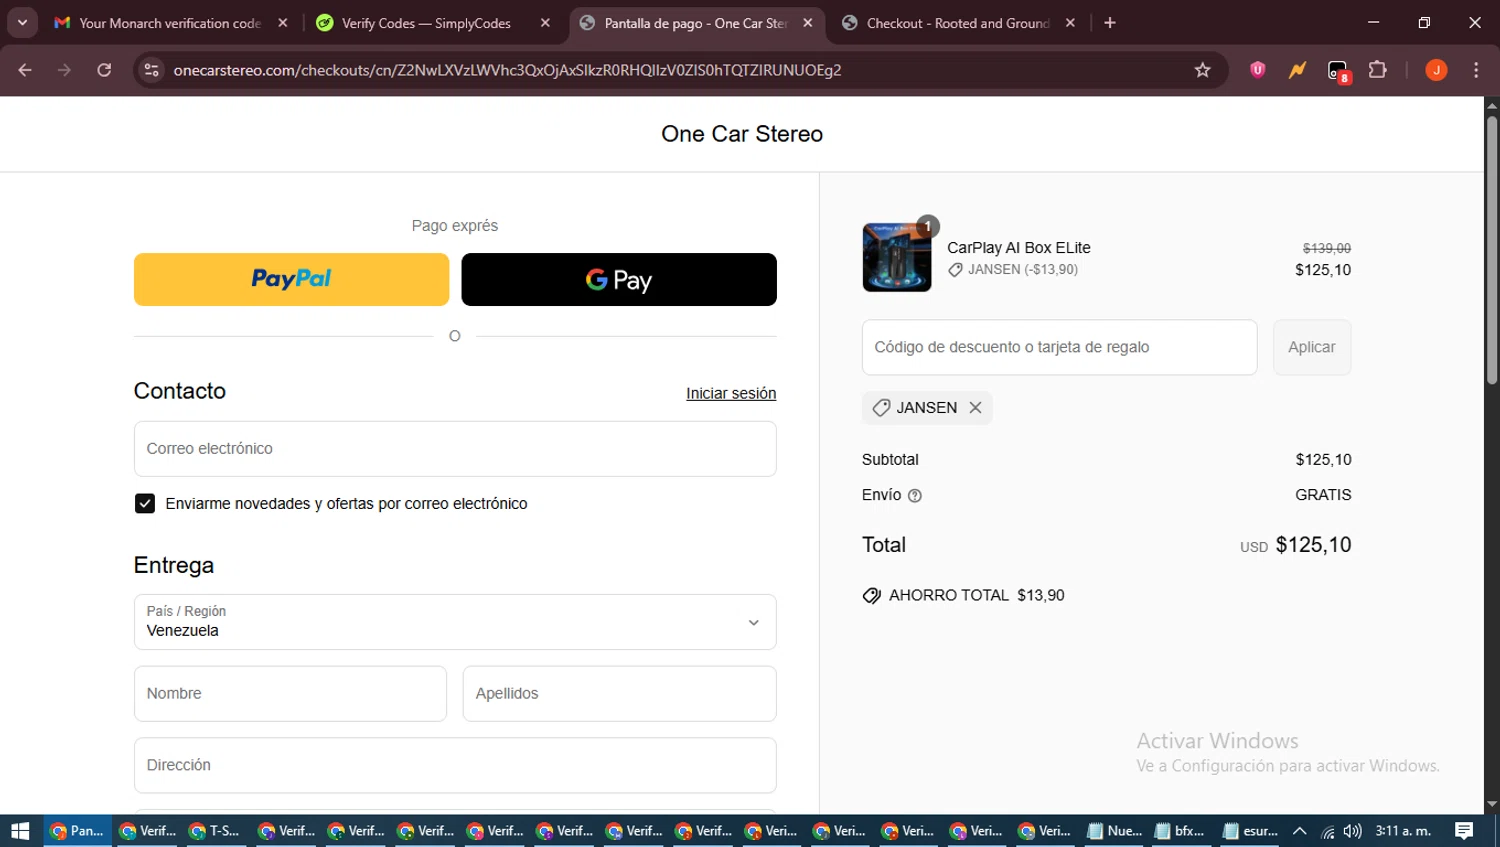Viewport: 1500px width, 847px height.
Task: Expand the País / Región dropdown
Action: [x=455, y=622]
